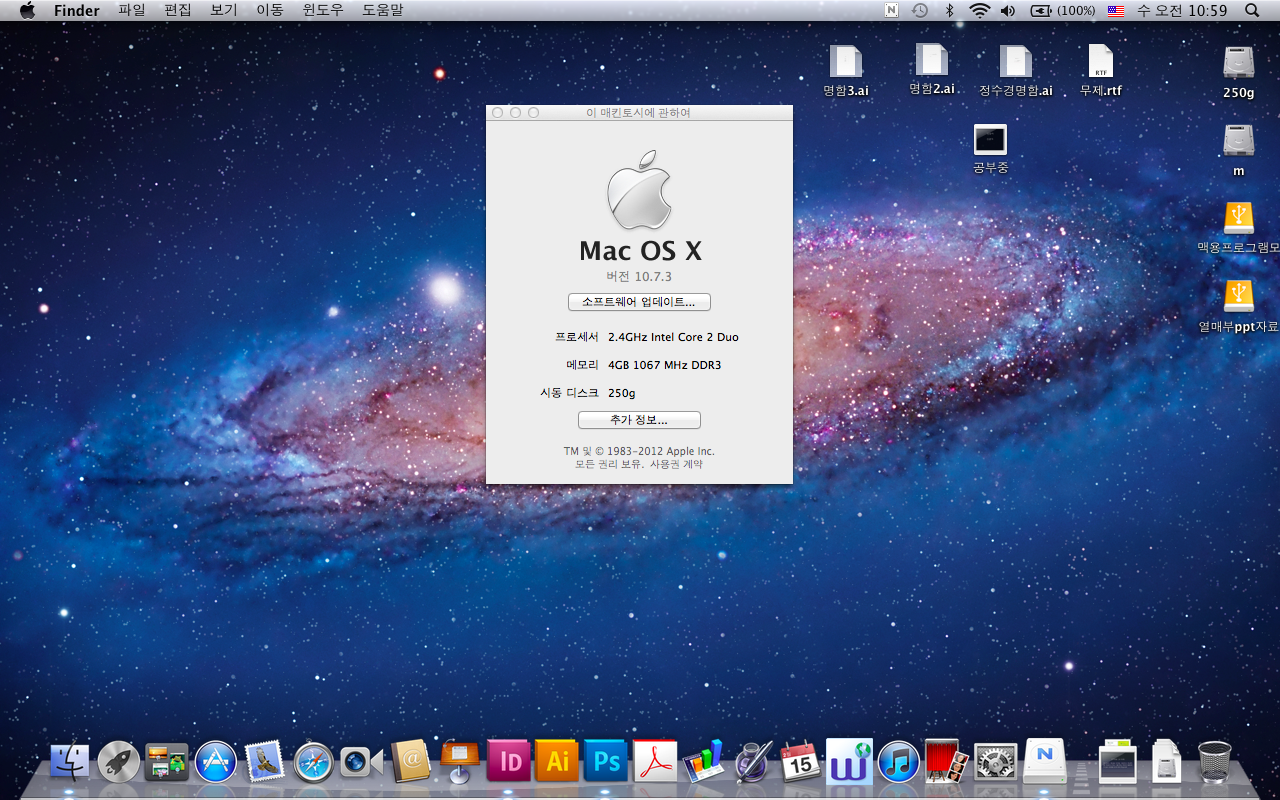Launch Adobe Illustrator from the dock
This screenshot has width=1280, height=800.
click(x=557, y=762)
